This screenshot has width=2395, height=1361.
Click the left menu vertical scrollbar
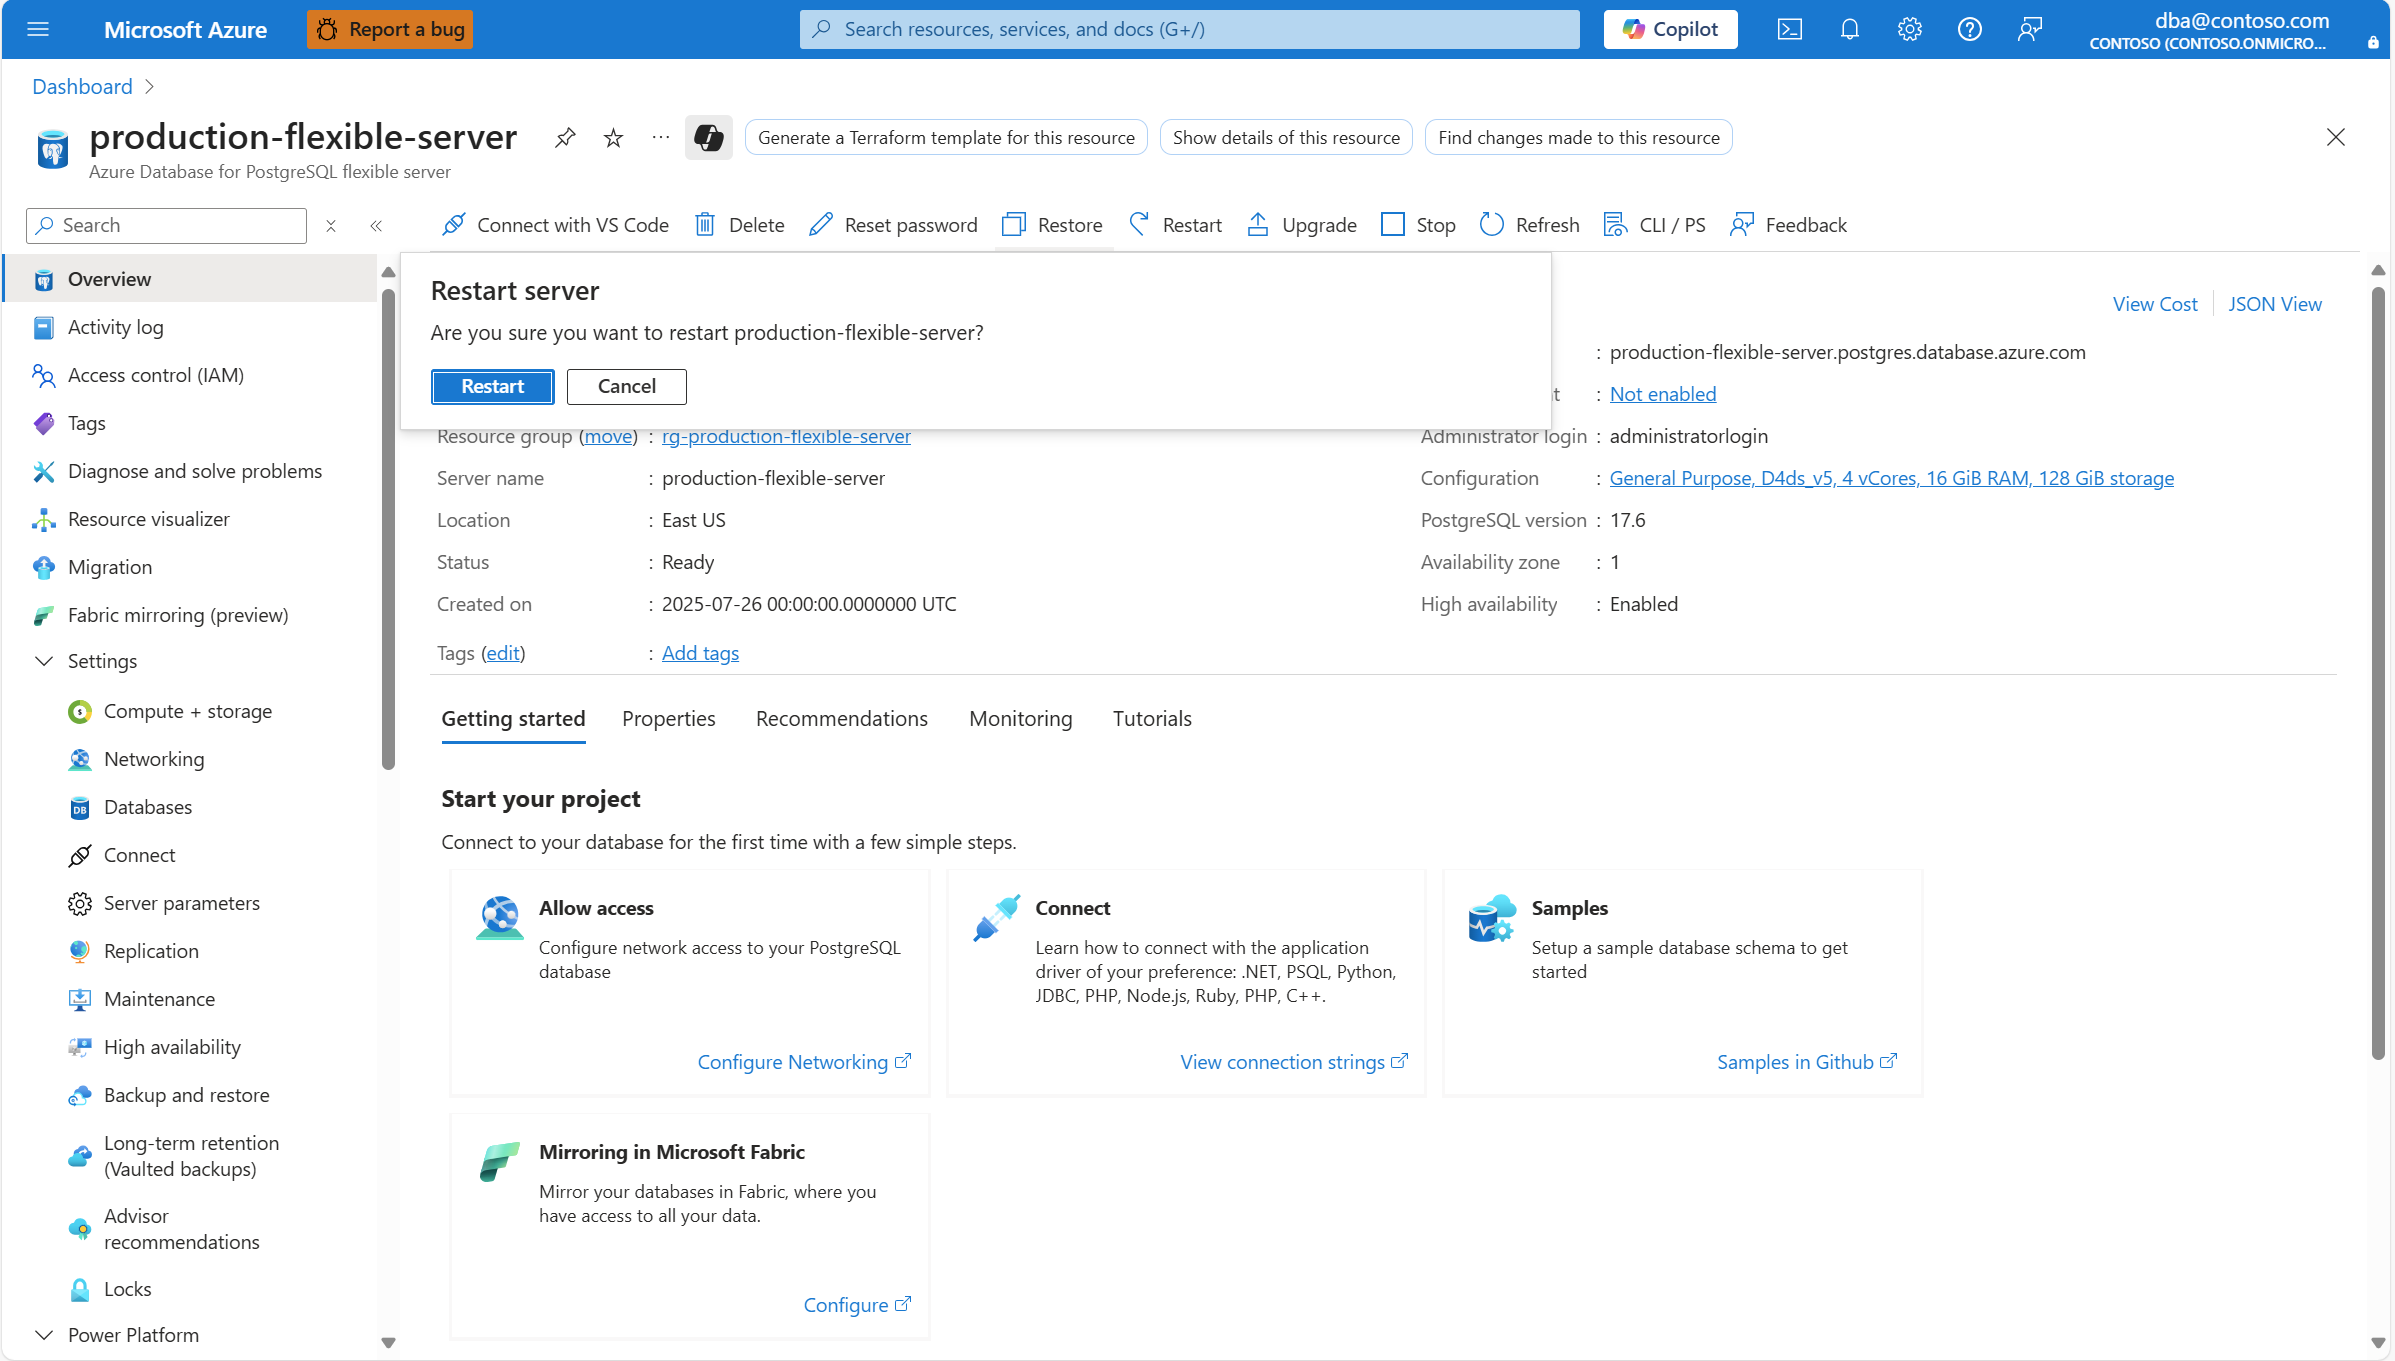click(388, 530)
